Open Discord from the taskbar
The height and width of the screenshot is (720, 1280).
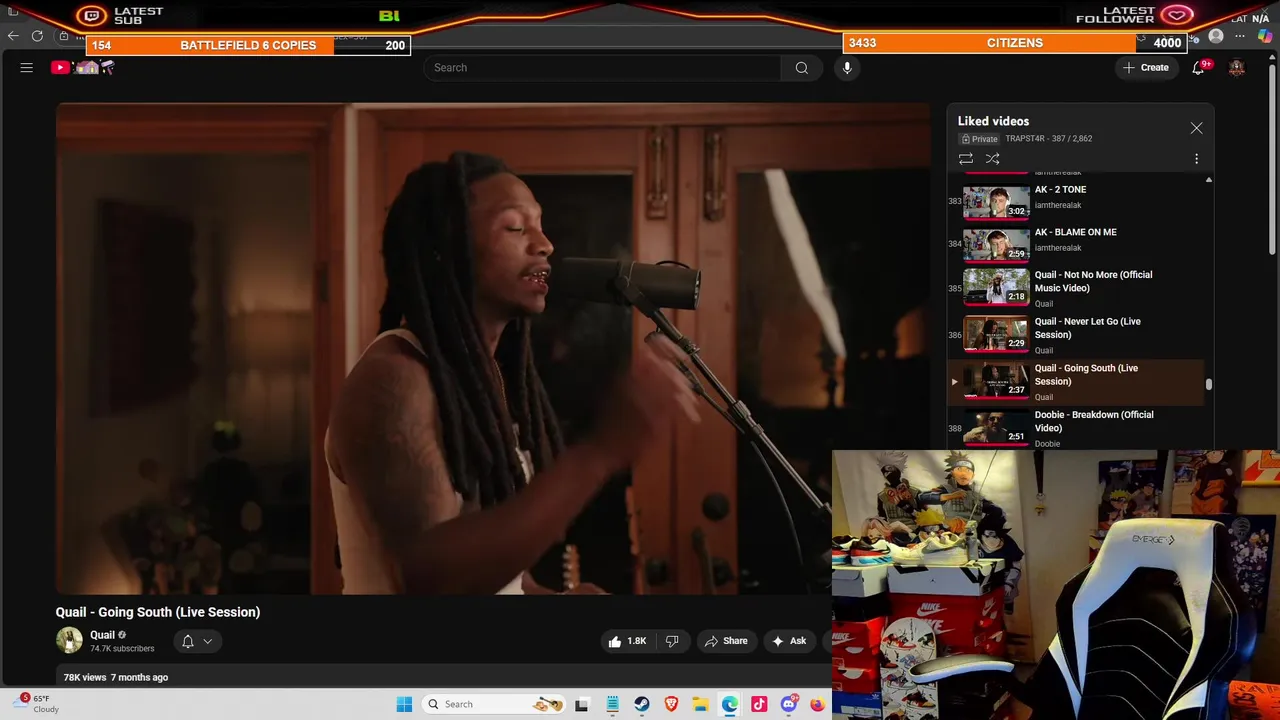click(788, 704)
